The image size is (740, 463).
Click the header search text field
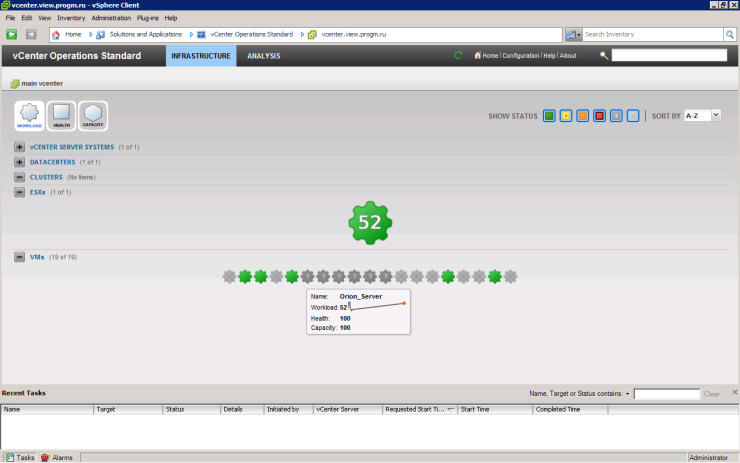(x=669, y=55)
